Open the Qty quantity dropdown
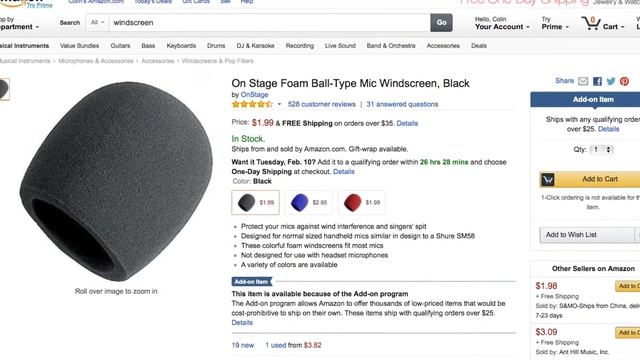The width and height of the screenshot is (640, 360). [602, 150]
